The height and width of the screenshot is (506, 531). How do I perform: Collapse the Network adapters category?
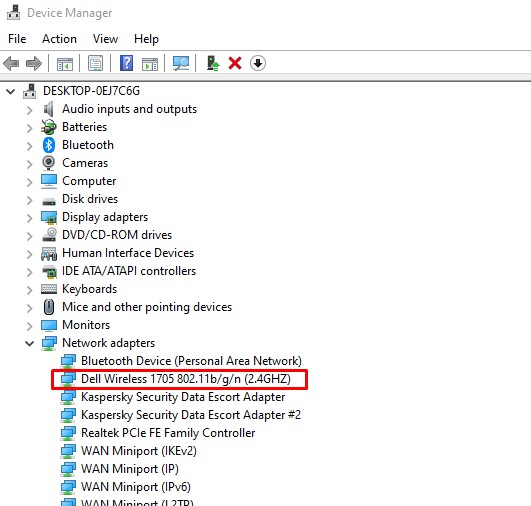tap(29, 343)
